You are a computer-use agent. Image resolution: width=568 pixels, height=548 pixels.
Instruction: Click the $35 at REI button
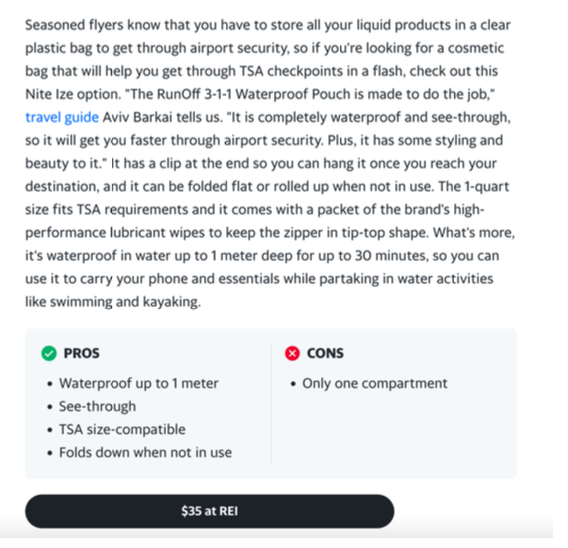[209, 511]
